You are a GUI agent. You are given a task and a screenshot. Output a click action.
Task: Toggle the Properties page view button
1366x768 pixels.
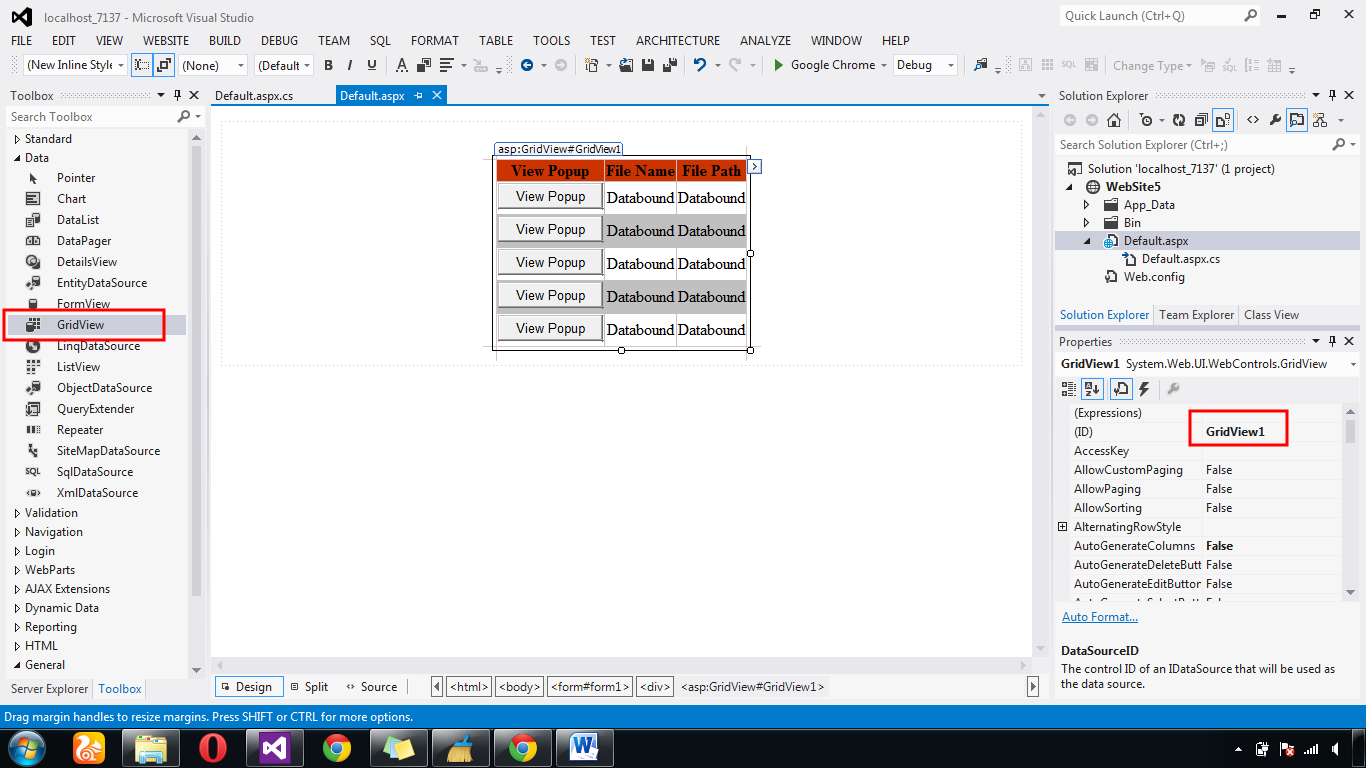click(x=1120, y=389)
